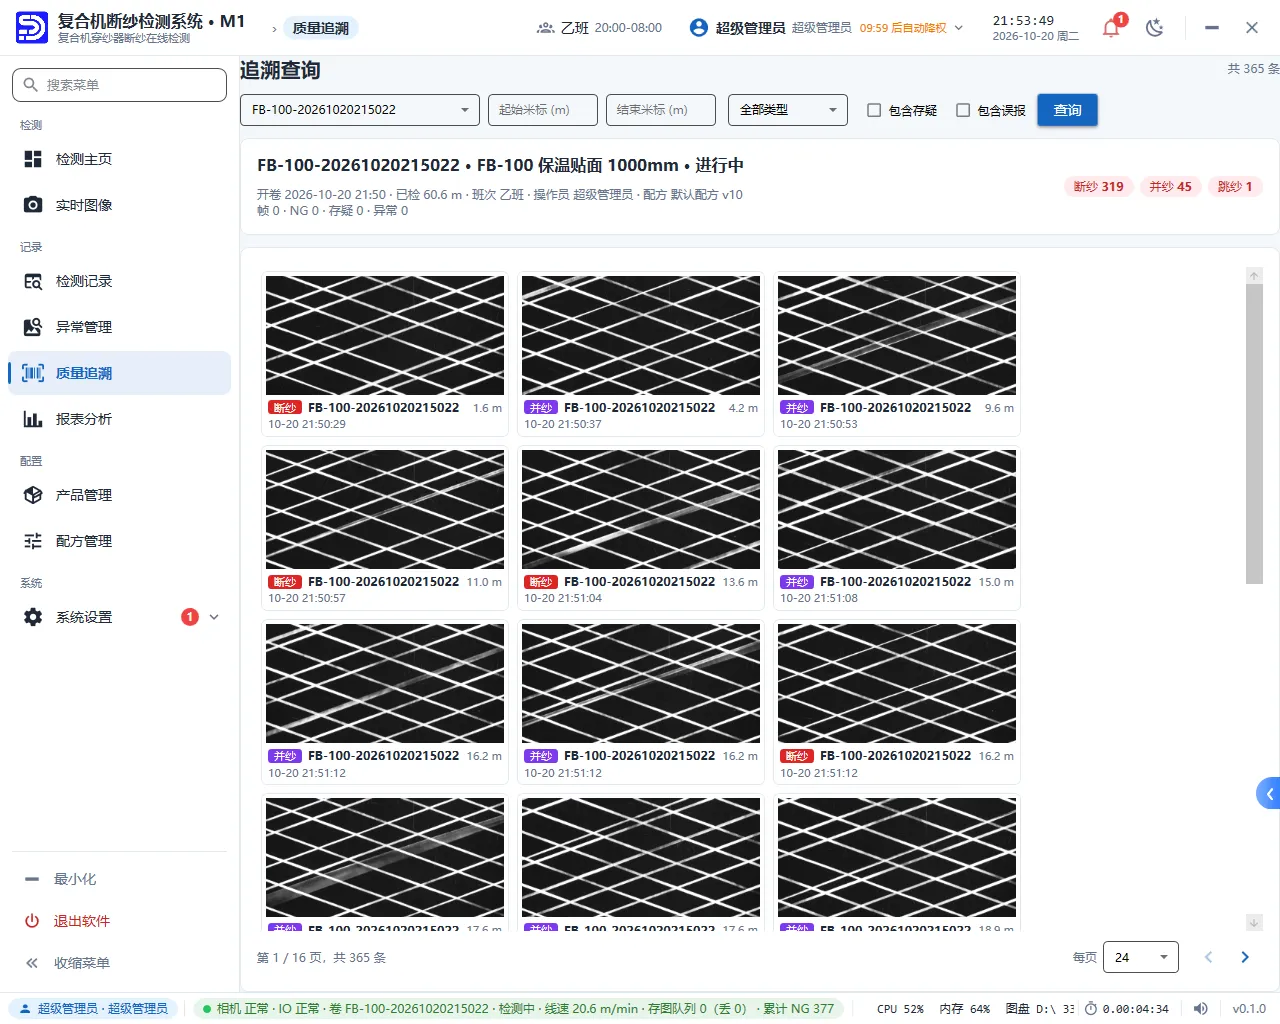Enable the 包含误报 checkbox
This screenshot has width=1280, height=1024.
point(963,110)
